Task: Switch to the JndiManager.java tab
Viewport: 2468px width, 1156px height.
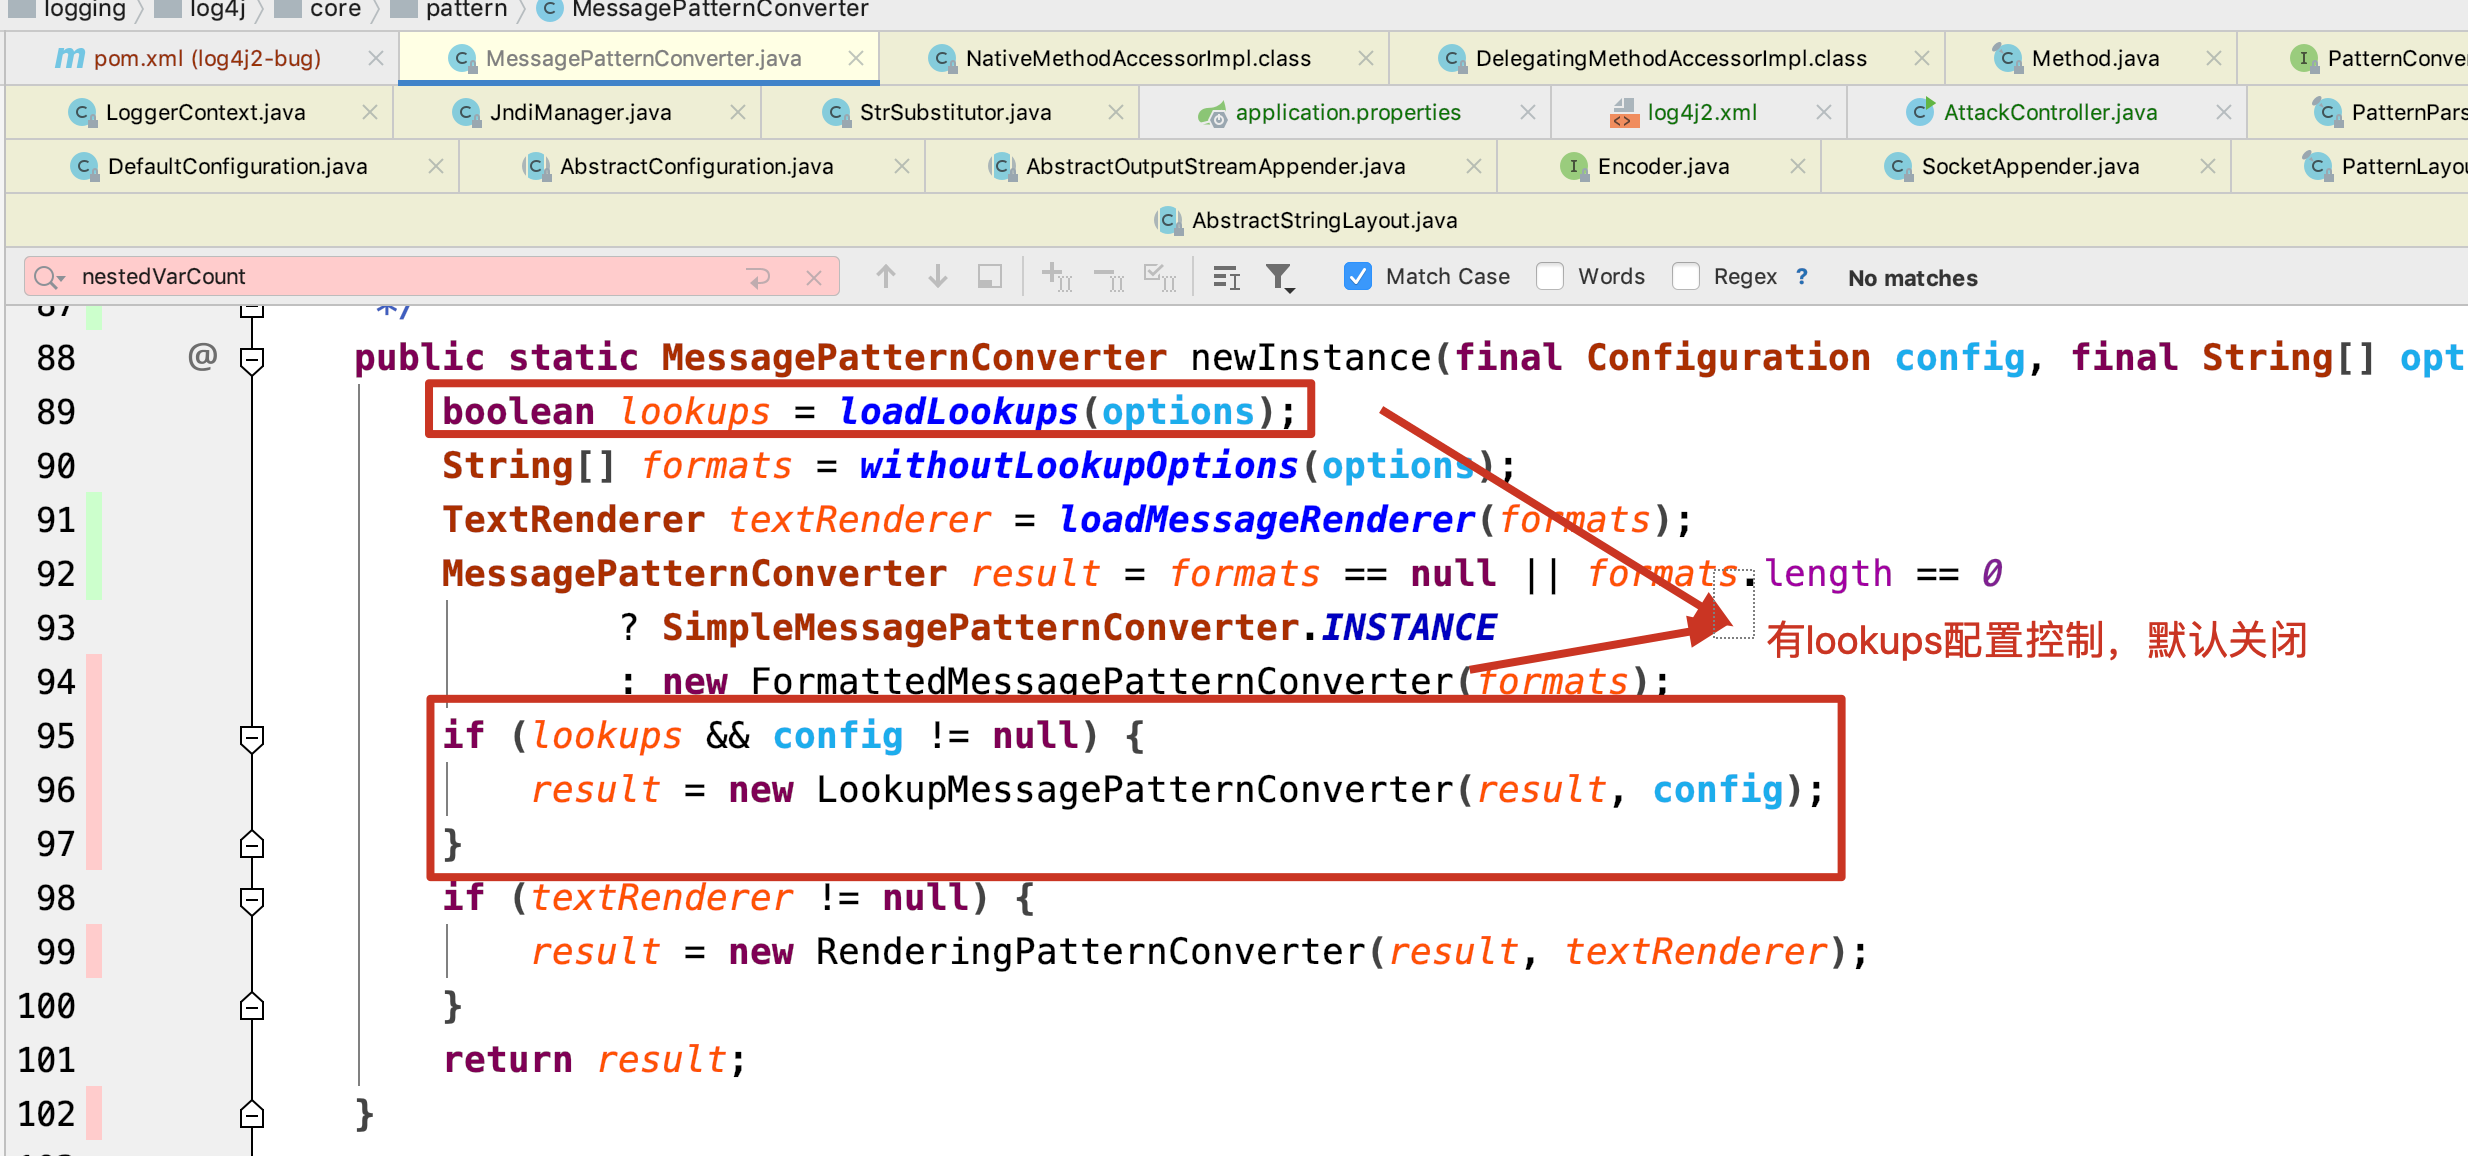Action: tap(580, 113)
